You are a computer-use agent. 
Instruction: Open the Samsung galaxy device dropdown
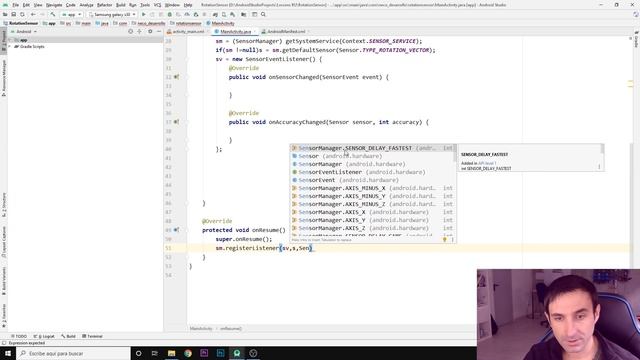pos(112,14)
